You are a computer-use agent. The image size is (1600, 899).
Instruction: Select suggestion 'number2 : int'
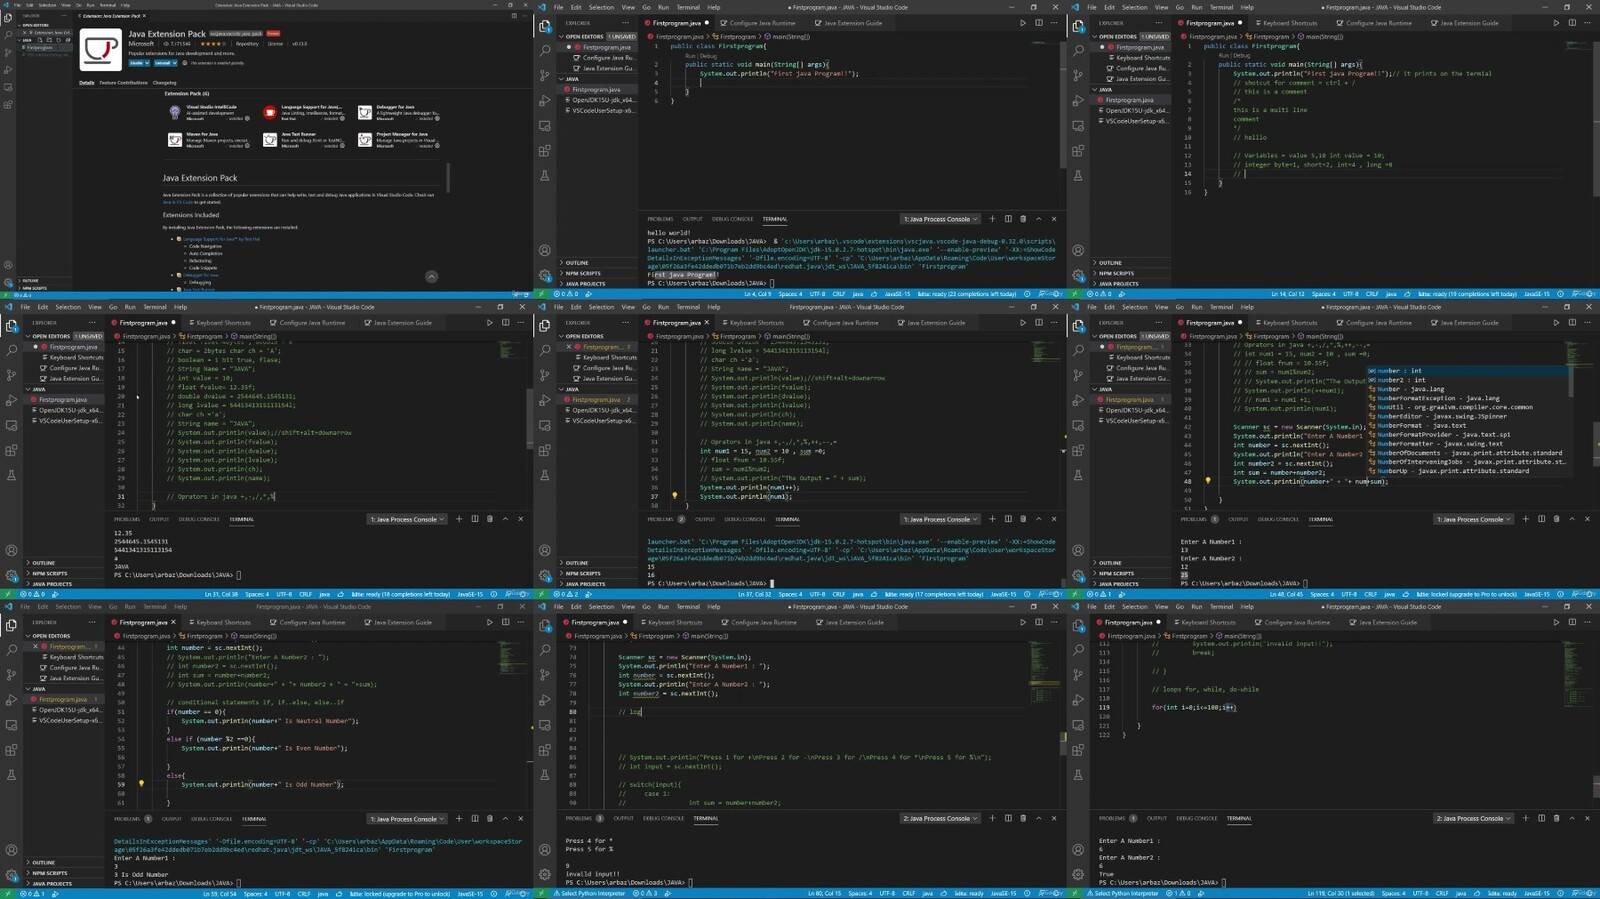(1469, 380)
